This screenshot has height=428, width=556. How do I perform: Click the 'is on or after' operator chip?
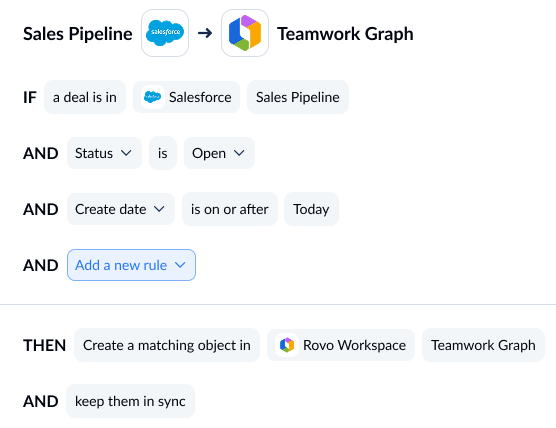tap(230, 209)
